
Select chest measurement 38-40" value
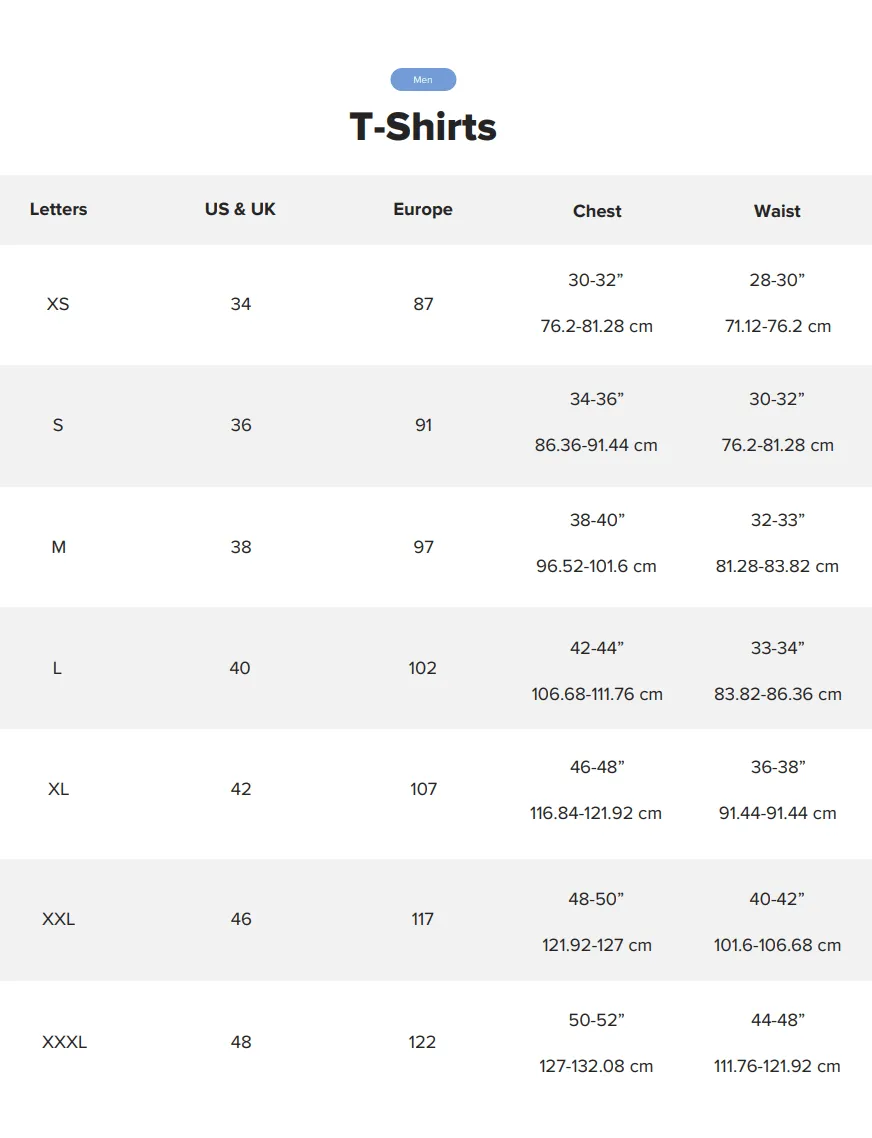tap(597, 520)
